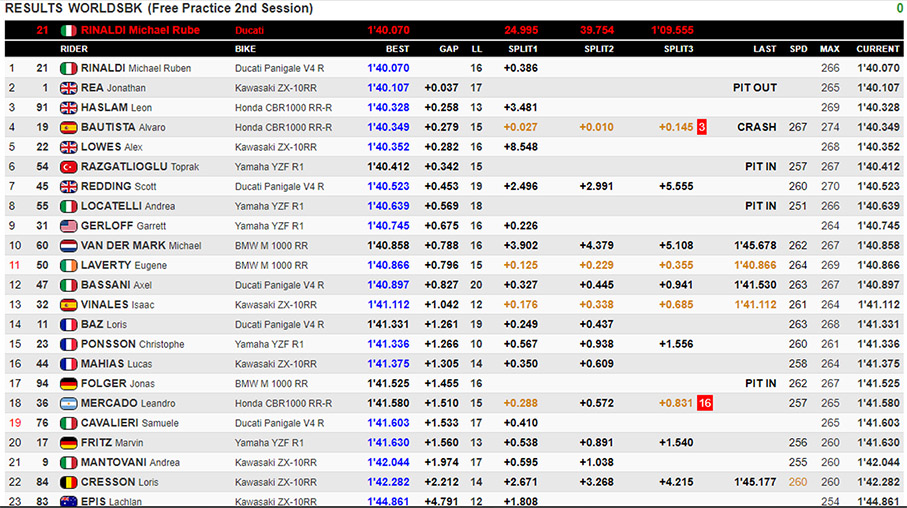Click the UK flag next to HASLAM Leon
This screenshot has height=508, width=907.
point(68,108)
